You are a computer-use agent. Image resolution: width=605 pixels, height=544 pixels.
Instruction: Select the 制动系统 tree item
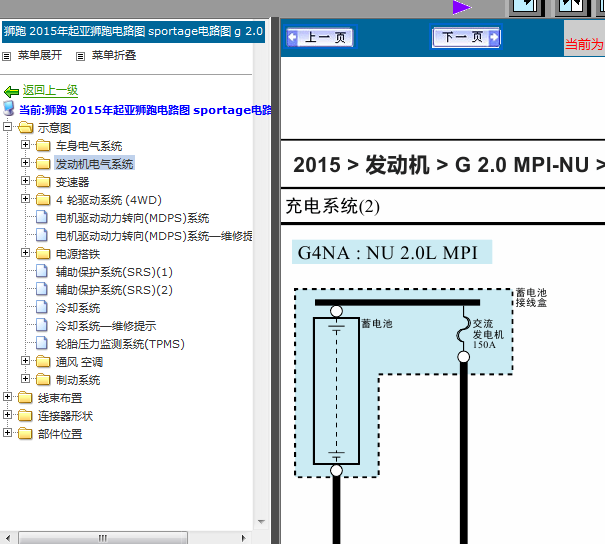point(78,380)
